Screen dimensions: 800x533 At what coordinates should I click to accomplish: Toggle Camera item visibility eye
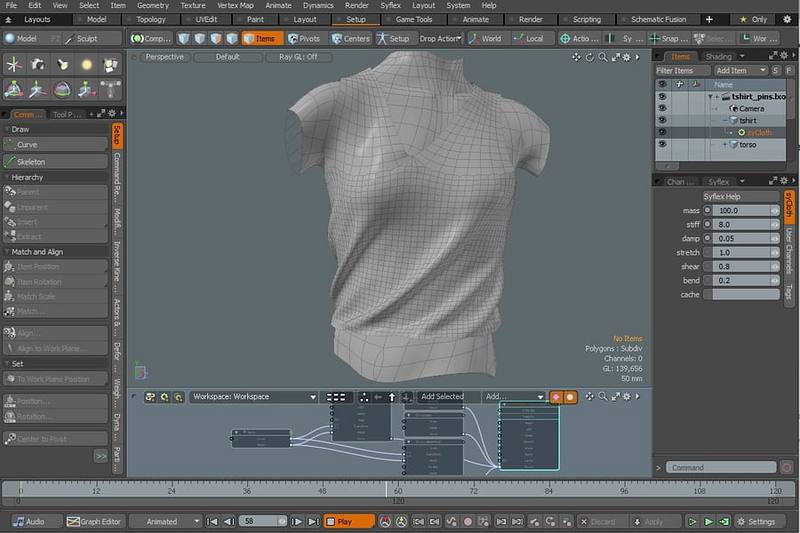pos(662,108)
